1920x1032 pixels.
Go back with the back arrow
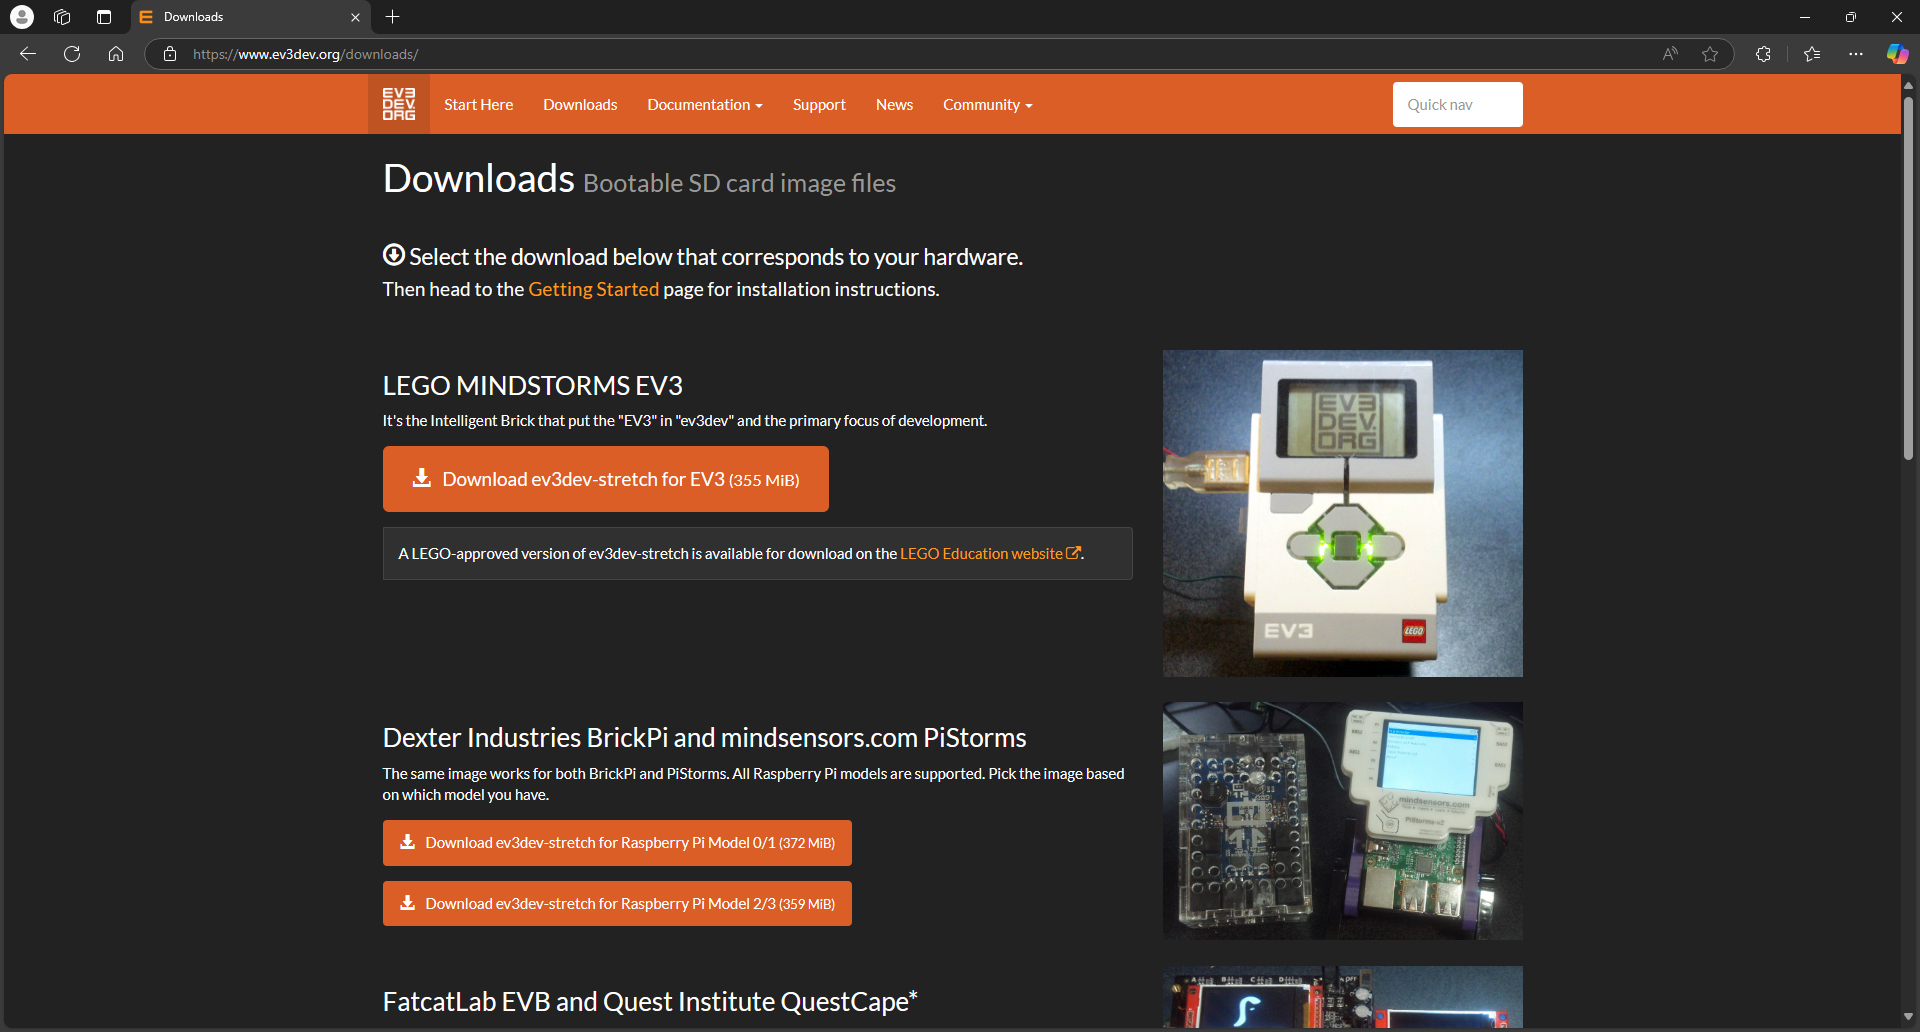28,54
